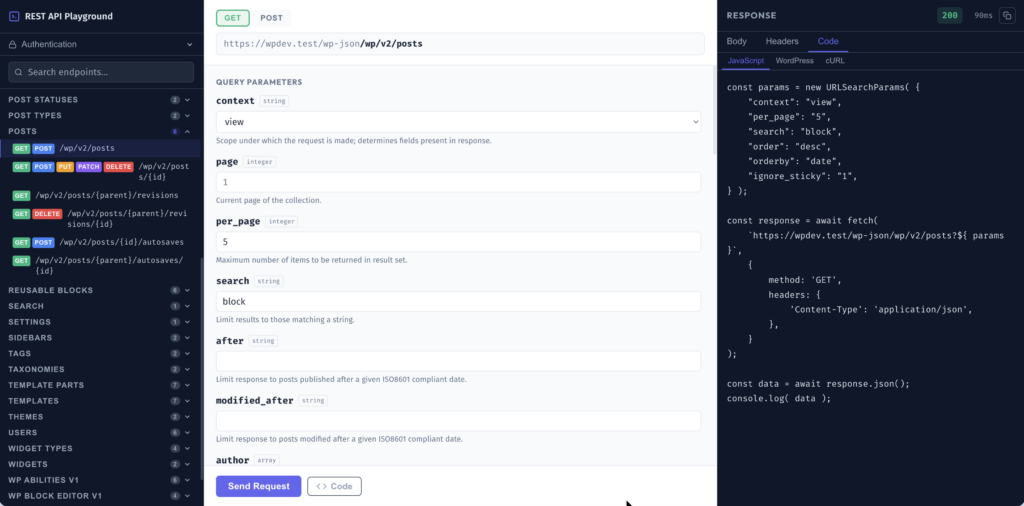Click the Authentication lock icon

pos(13,44)
